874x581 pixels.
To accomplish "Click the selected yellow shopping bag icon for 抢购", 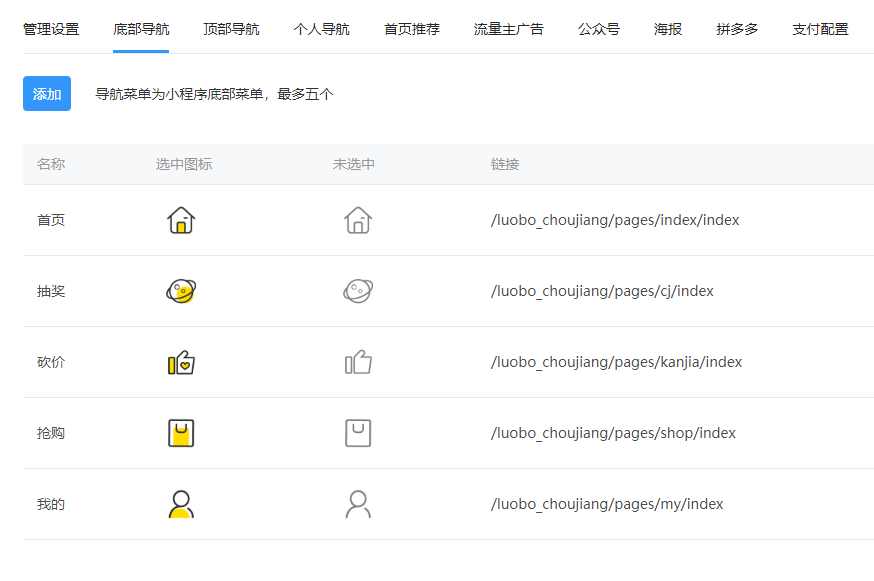I will [x=181, y=433].
